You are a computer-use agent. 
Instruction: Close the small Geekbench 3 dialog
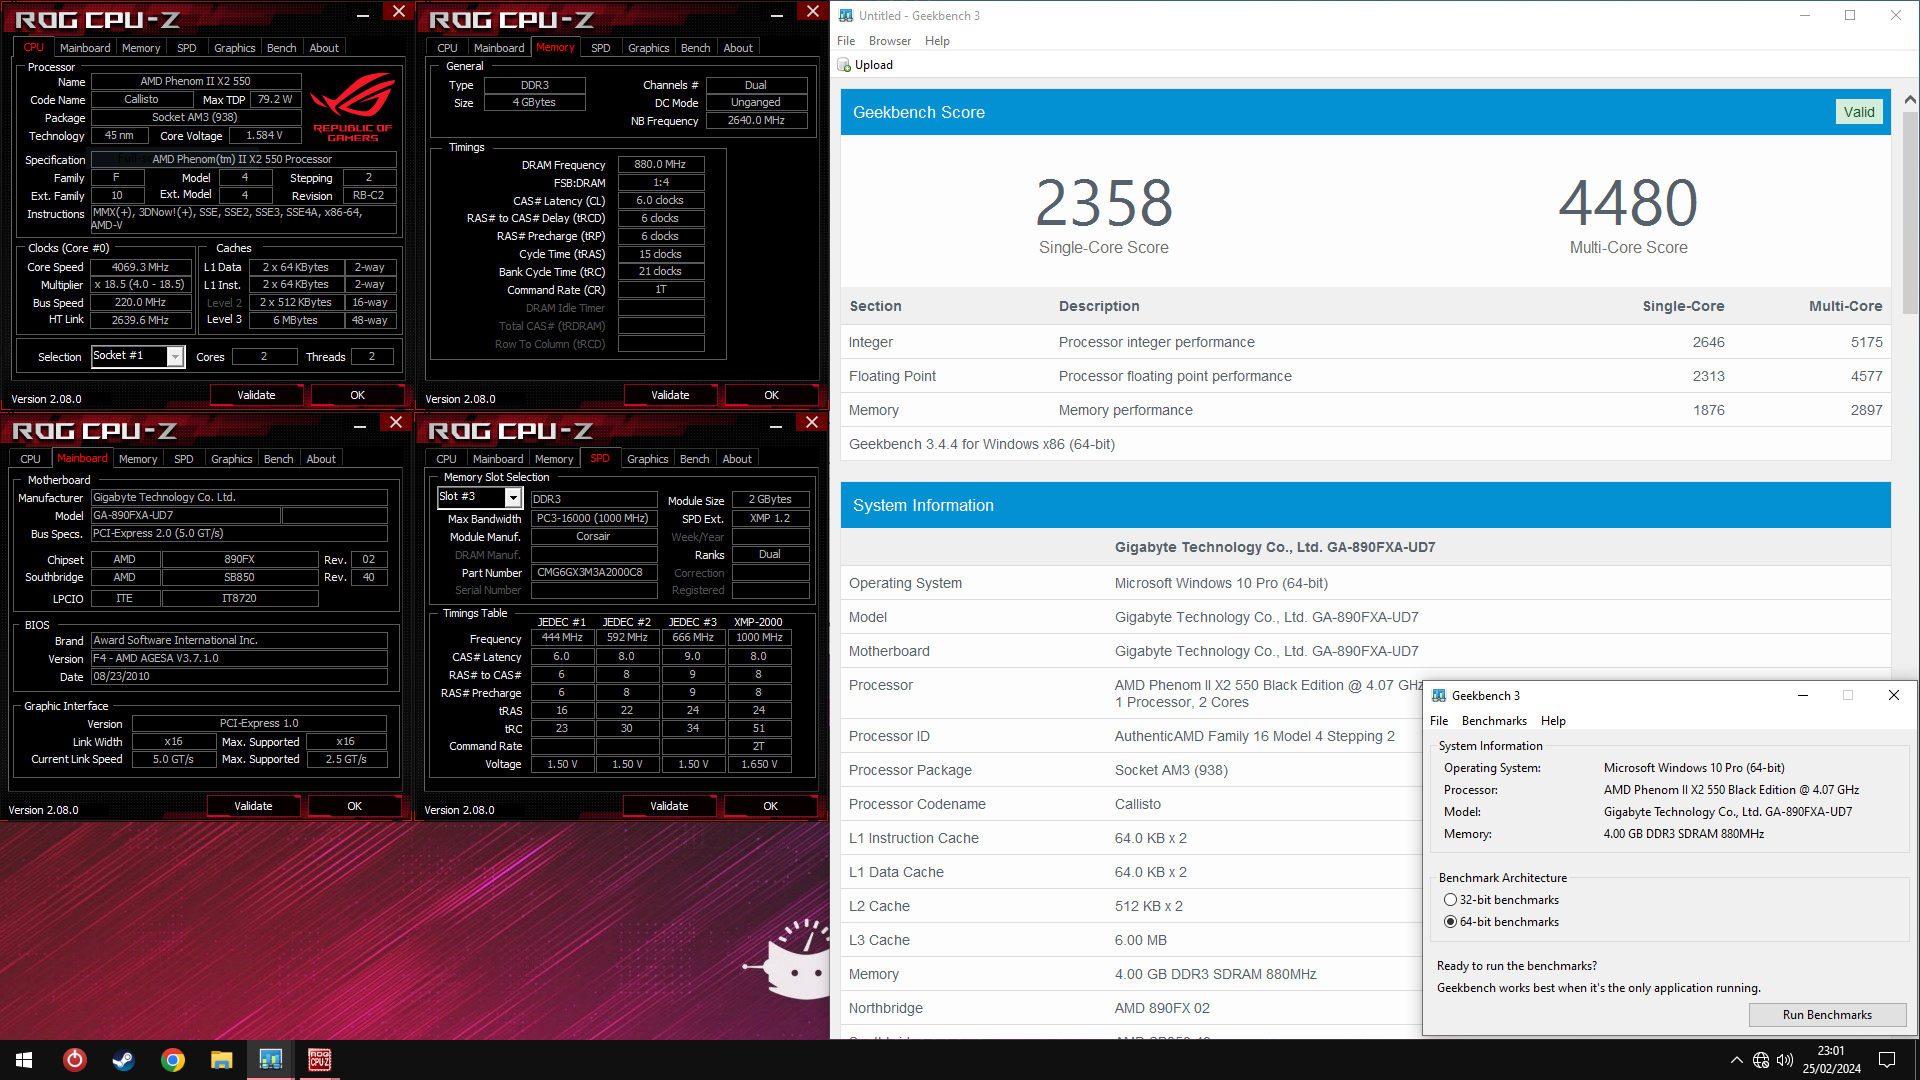coord(1893,695)
